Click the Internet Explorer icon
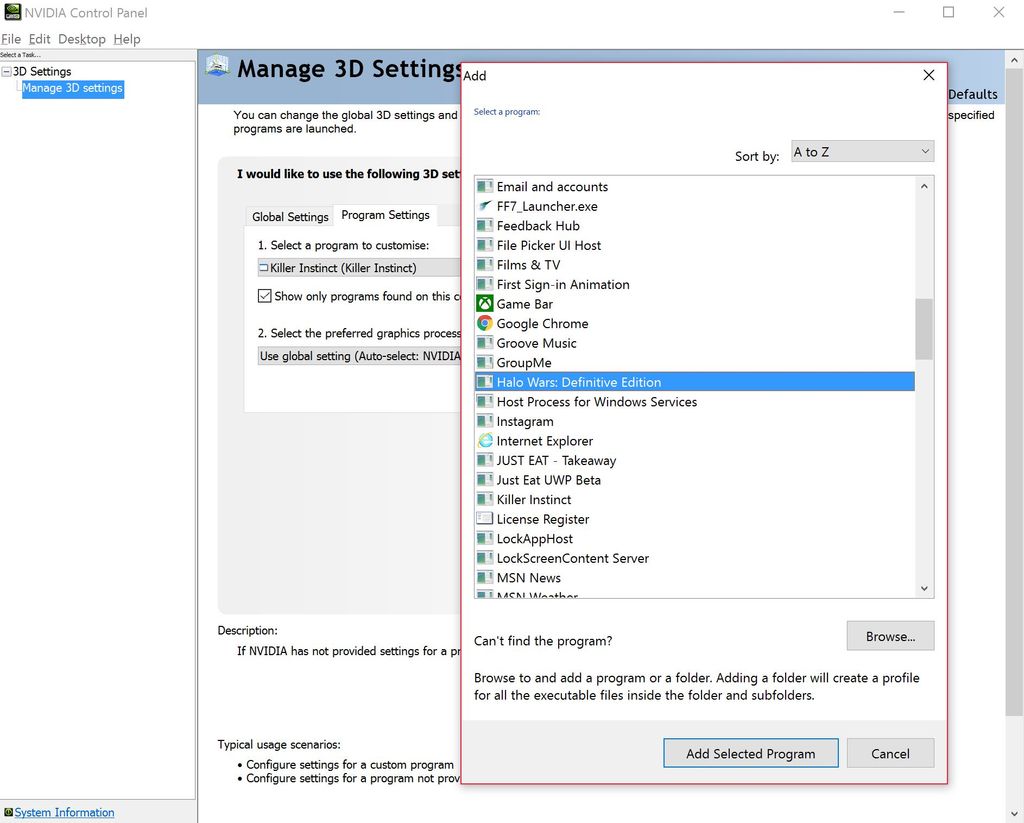The width and height of the screenshot is (1024, 823). click(483, 441)
